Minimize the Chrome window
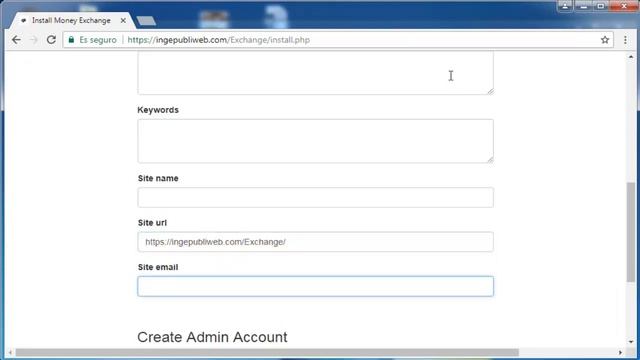 [583, 6]
